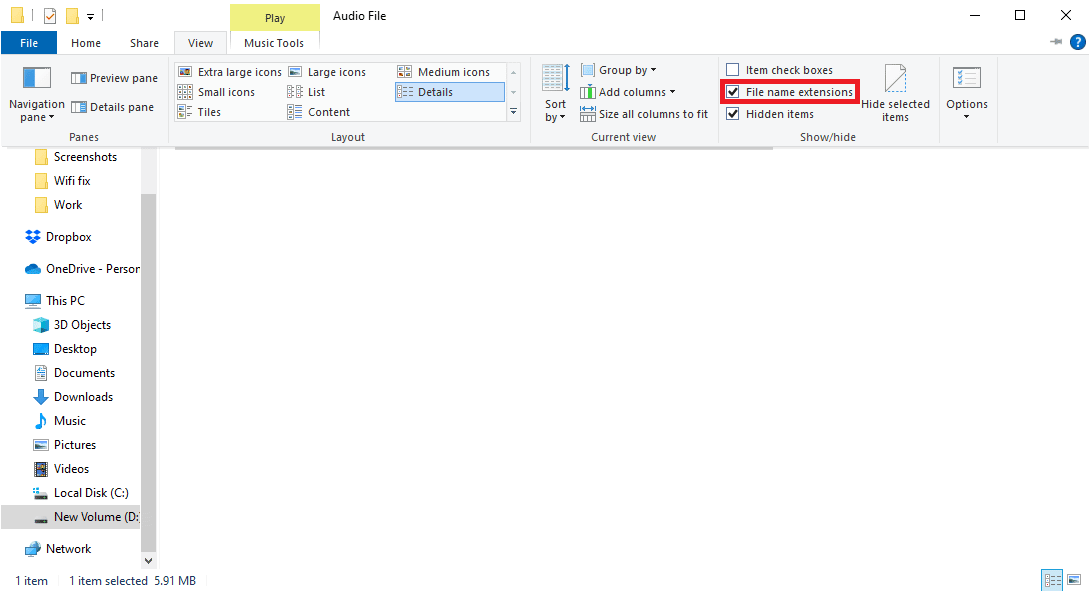
Task: Switch to Tiles layout
Action: (199, 112)
